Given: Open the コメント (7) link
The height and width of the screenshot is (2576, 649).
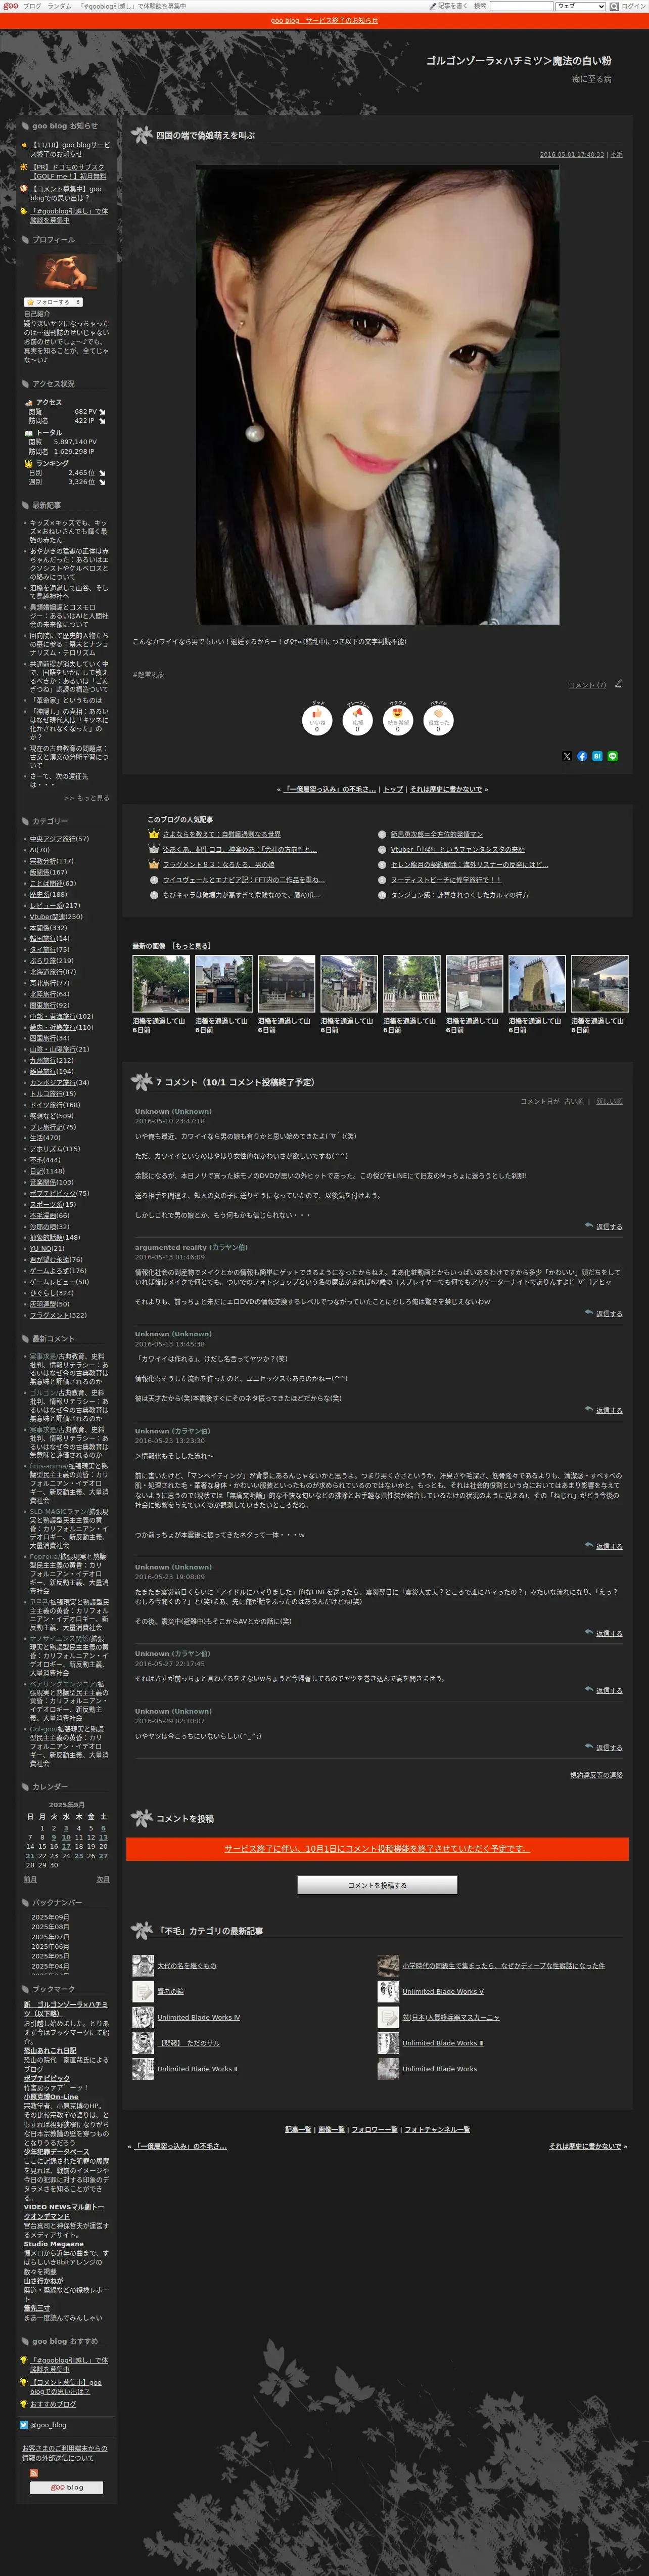Looking at the screenshot, I should (587, 685).
